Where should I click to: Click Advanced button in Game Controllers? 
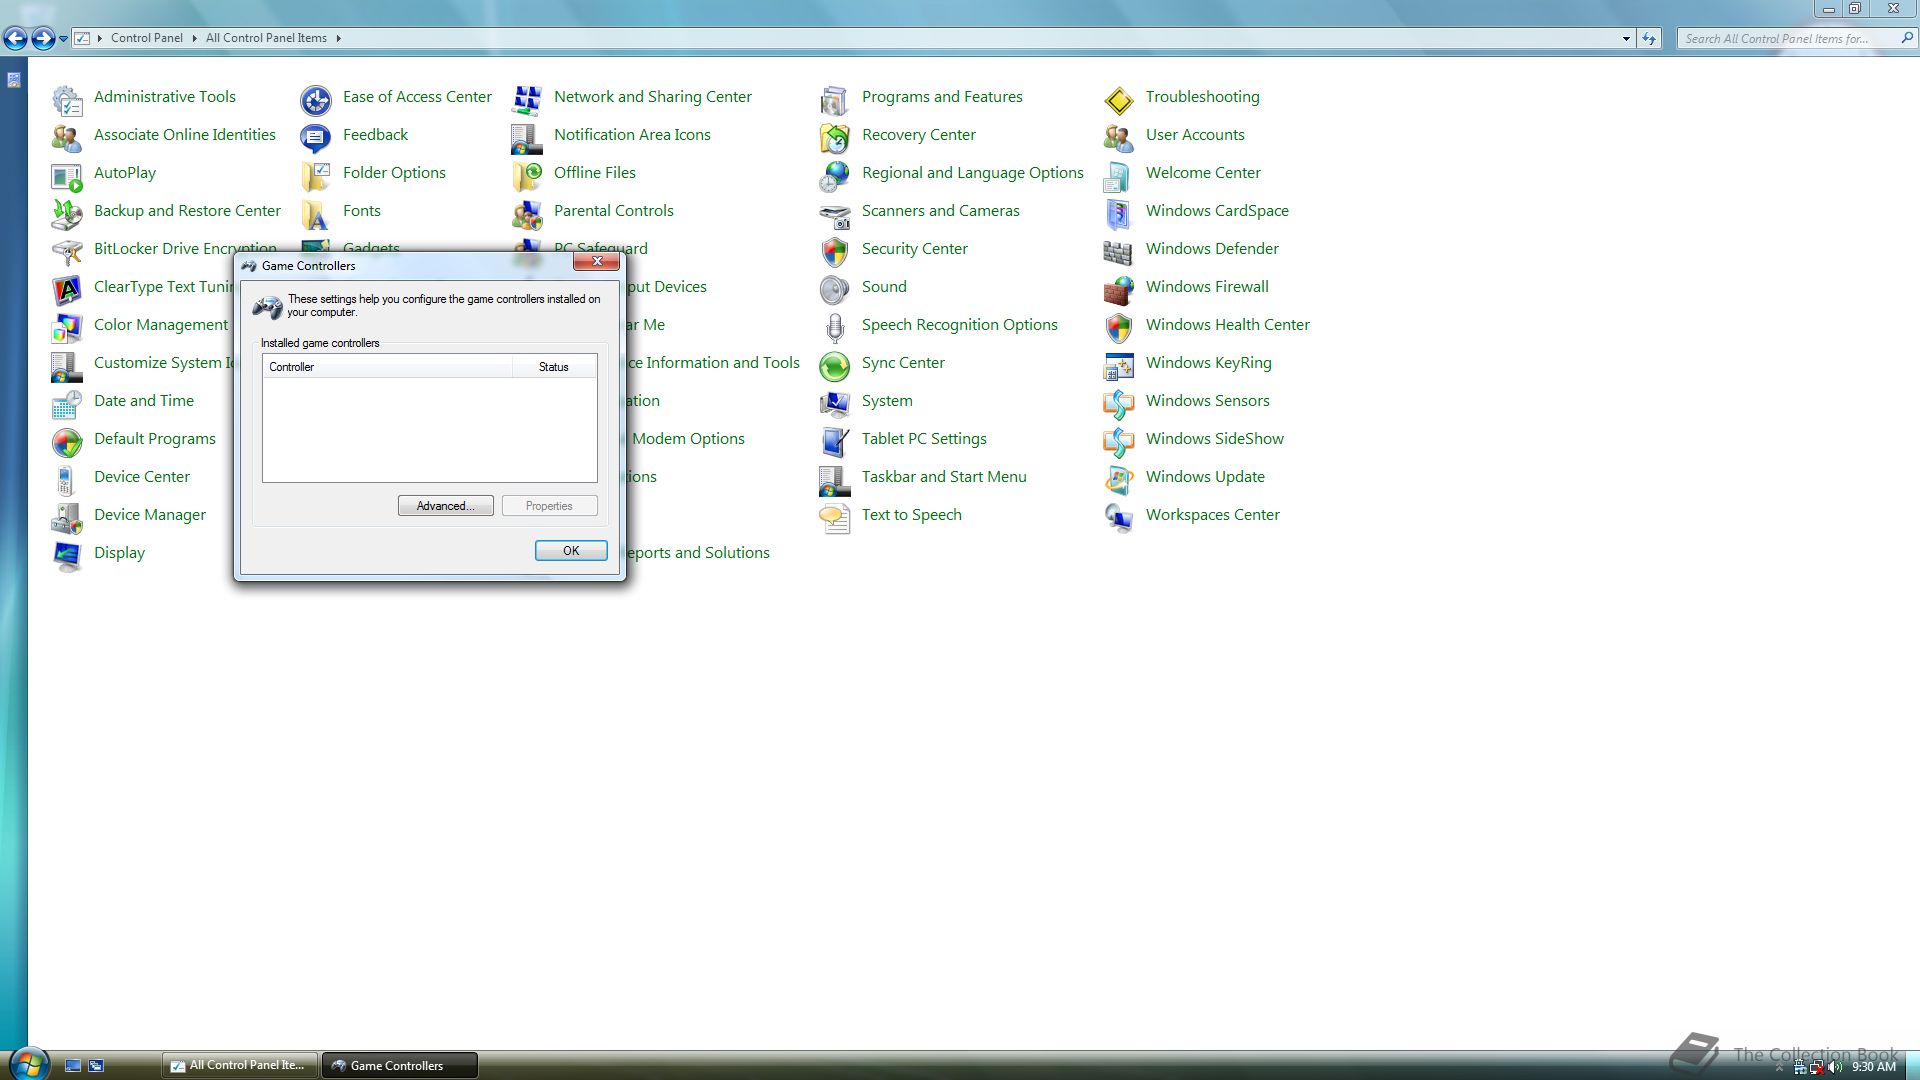coord(445,506)
